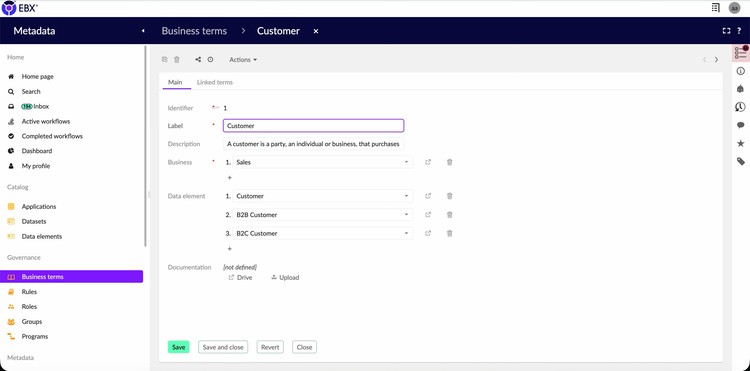Go to previous record arrow
750x371 pixels.
pos(704,60)
